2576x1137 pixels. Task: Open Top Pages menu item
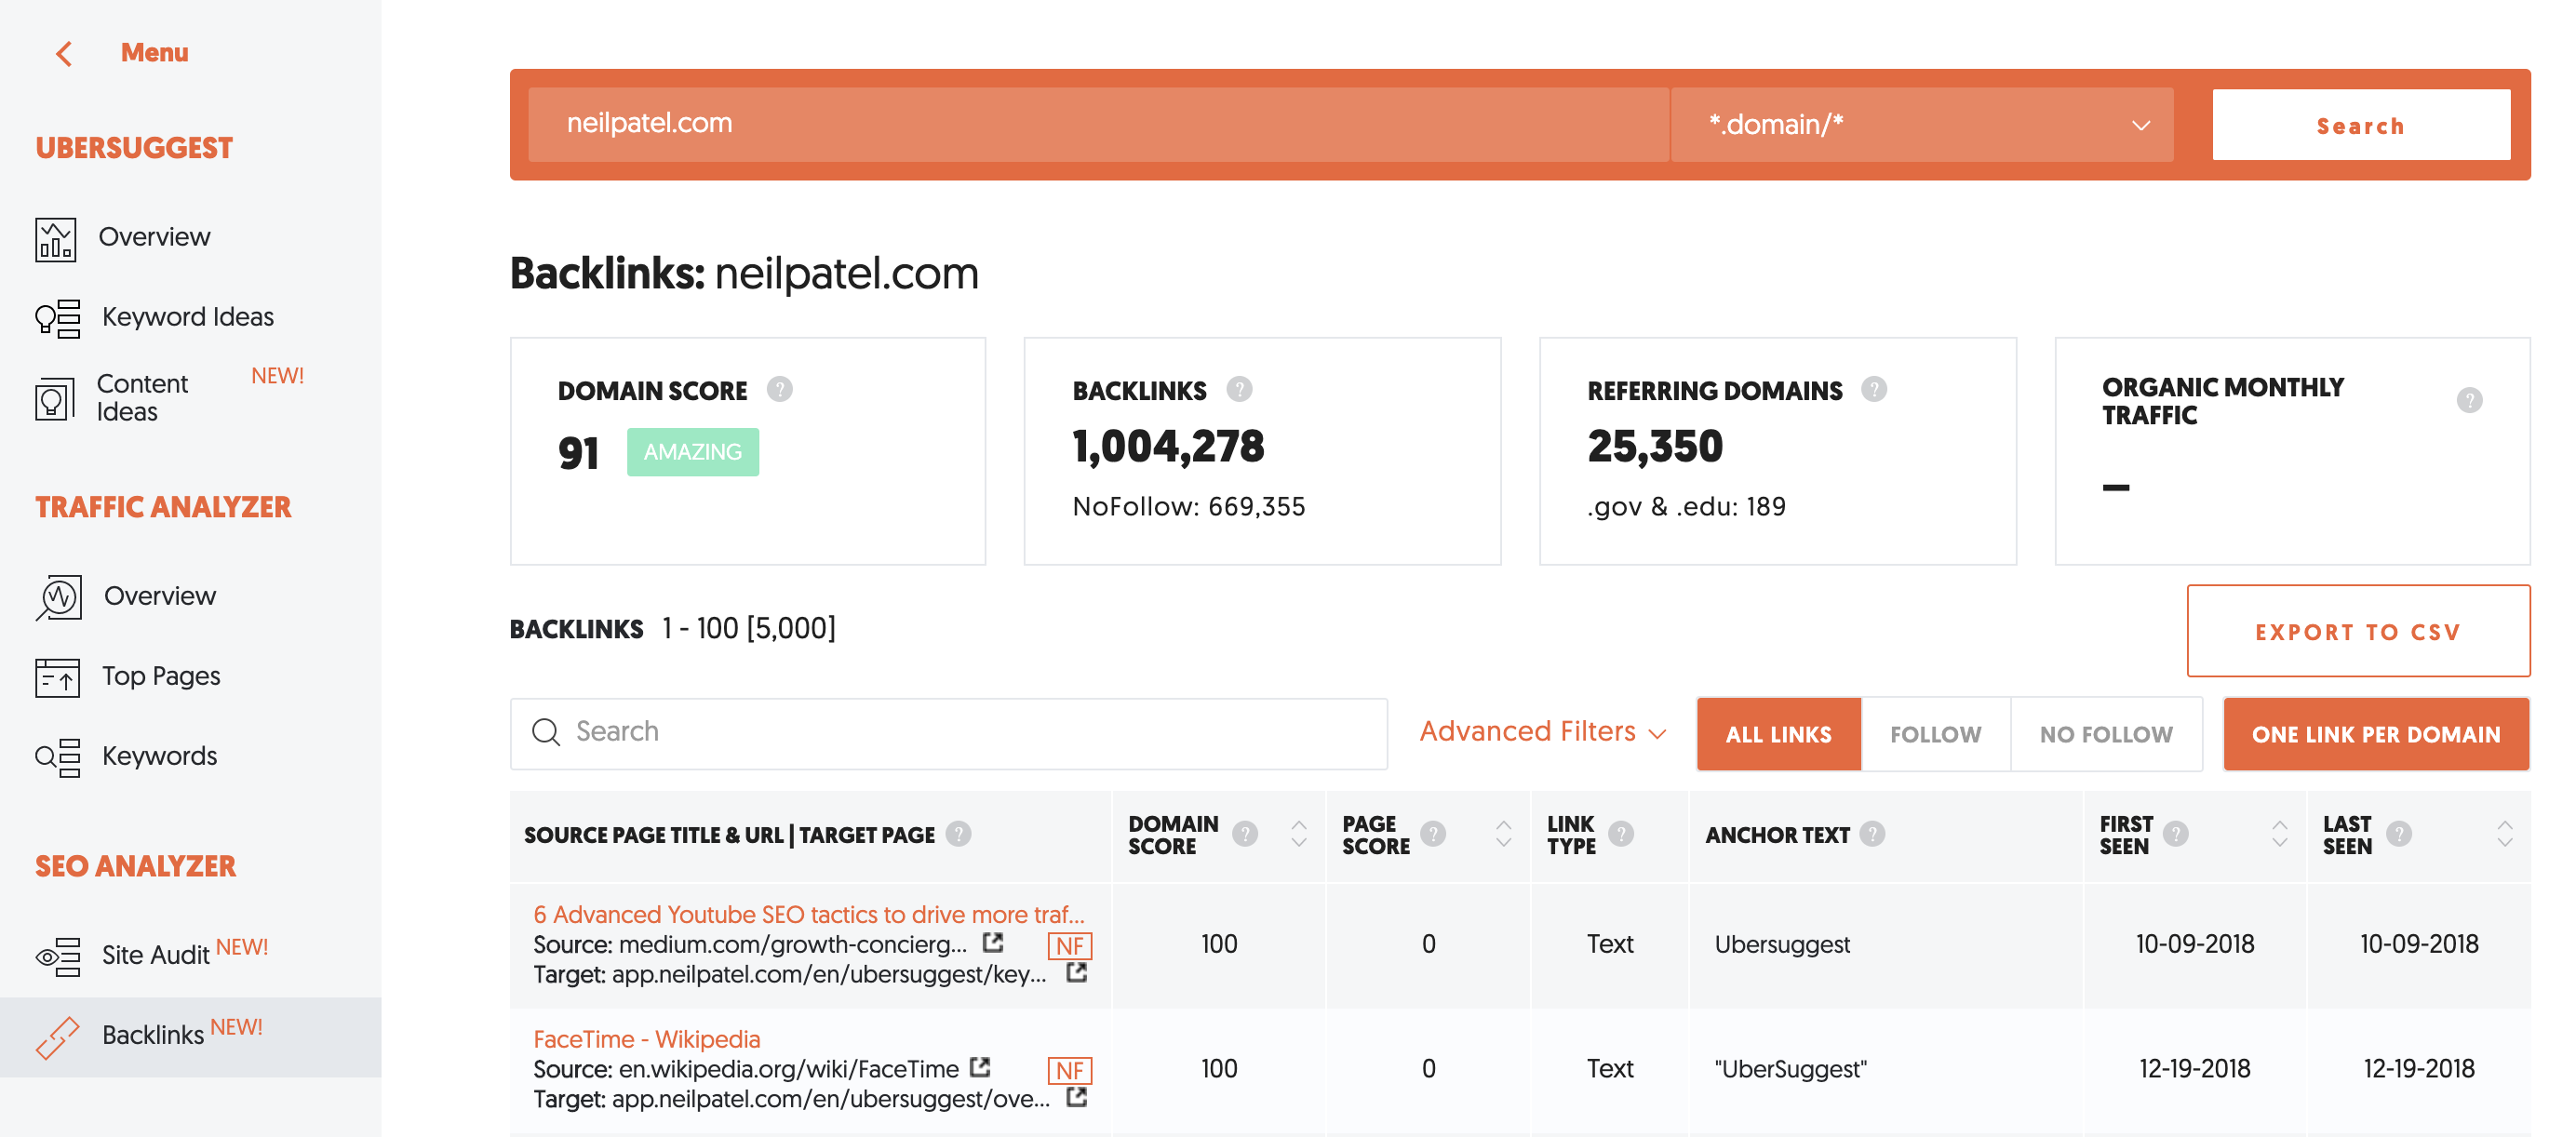click(x=161, y=677)
